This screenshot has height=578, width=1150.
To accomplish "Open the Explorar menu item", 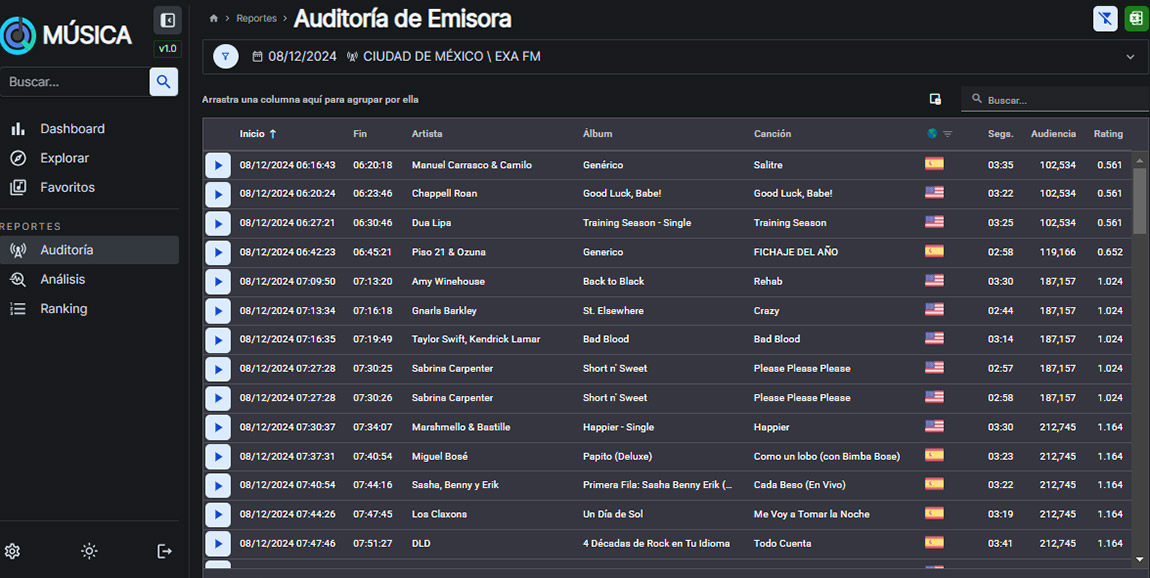I will pyautogui.click(x=65, y=158).
